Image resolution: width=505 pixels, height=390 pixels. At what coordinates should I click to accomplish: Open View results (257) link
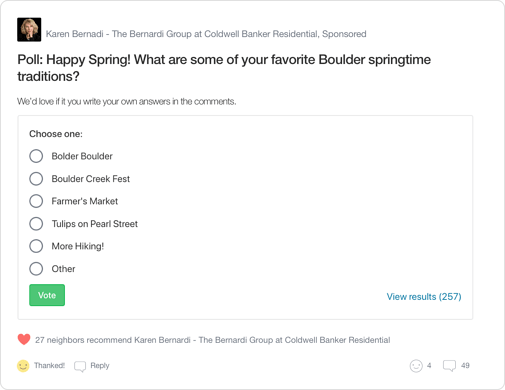tap(424, 297)
